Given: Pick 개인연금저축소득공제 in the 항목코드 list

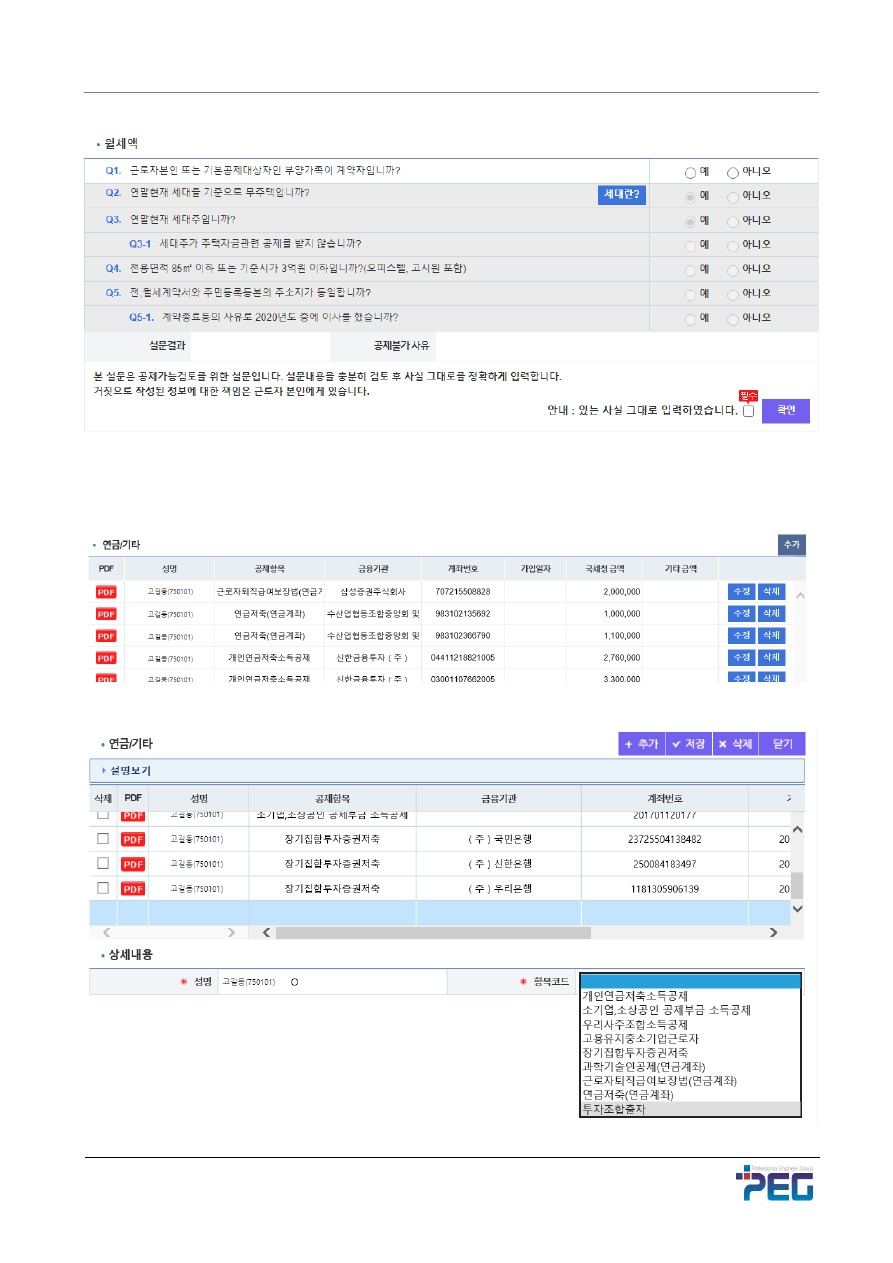Looking at the screenshot, I should [635, 996].
